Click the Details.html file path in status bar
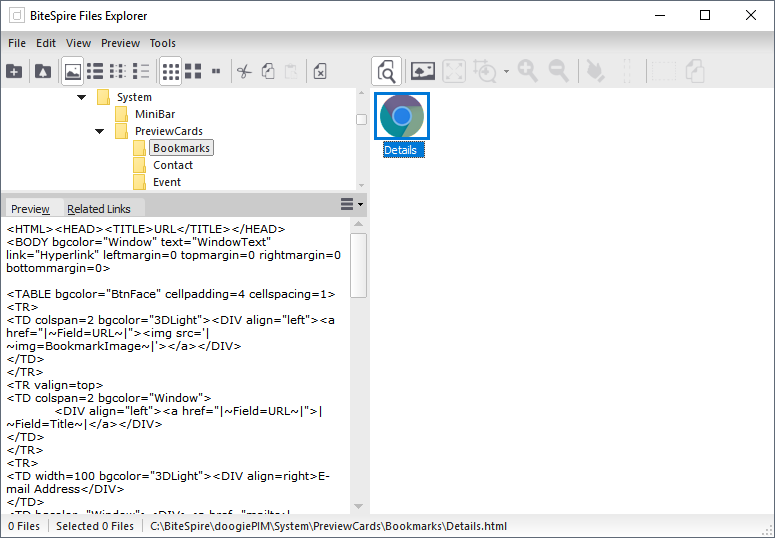The width and height of the screenshot is (775, 538). click(329, 526)
